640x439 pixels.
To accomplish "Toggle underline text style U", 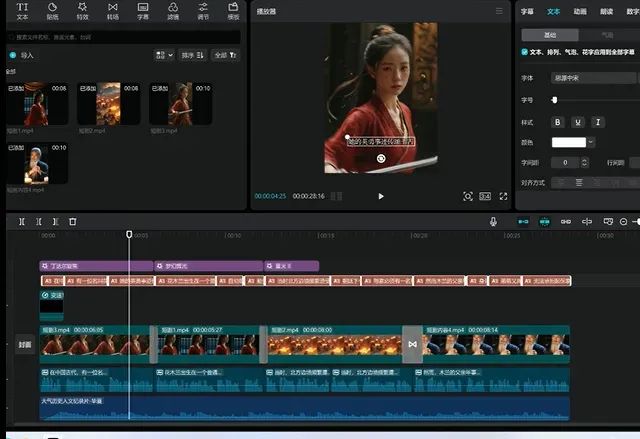I will [578, 122].
